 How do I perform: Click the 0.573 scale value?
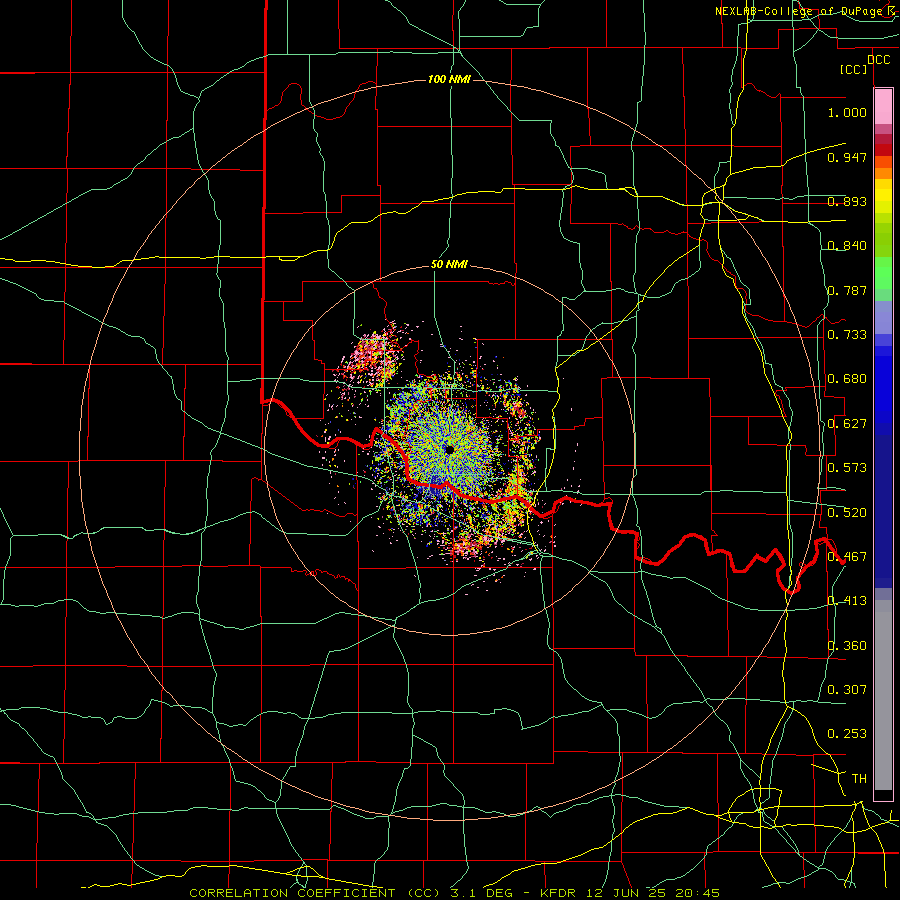tap(847, 468)
